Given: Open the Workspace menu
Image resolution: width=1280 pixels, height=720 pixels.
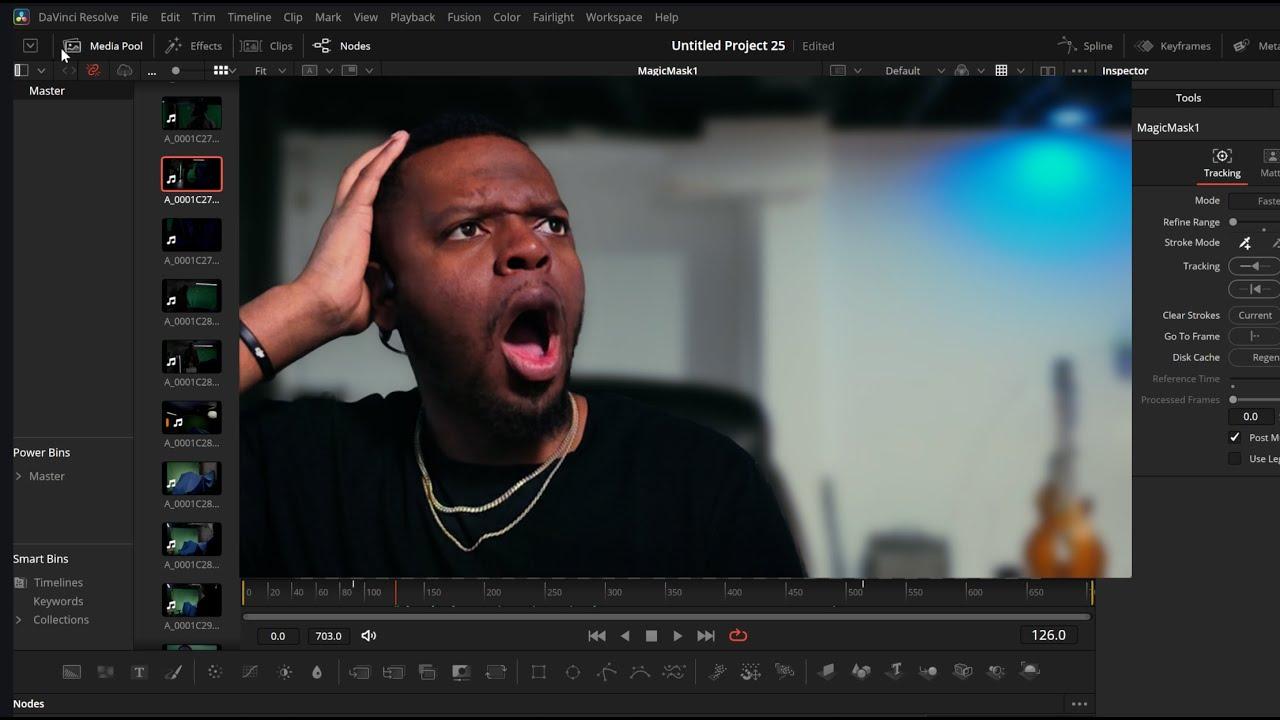Looking at the screenshot, I should (614, 17).
